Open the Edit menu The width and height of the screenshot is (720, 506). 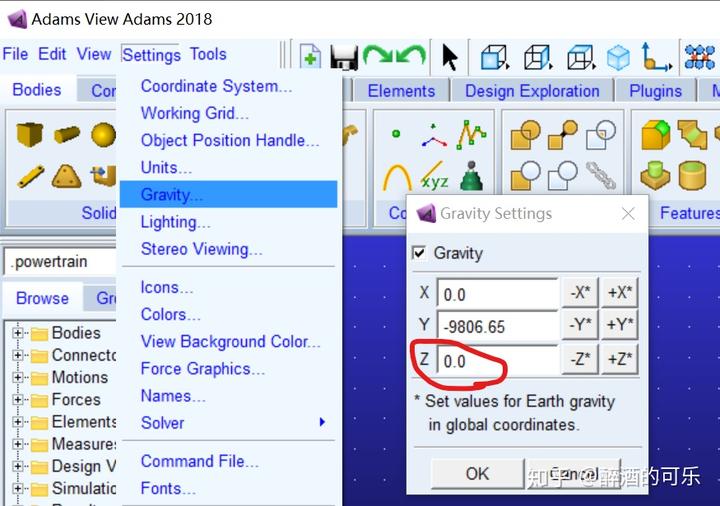coord(52,54)
